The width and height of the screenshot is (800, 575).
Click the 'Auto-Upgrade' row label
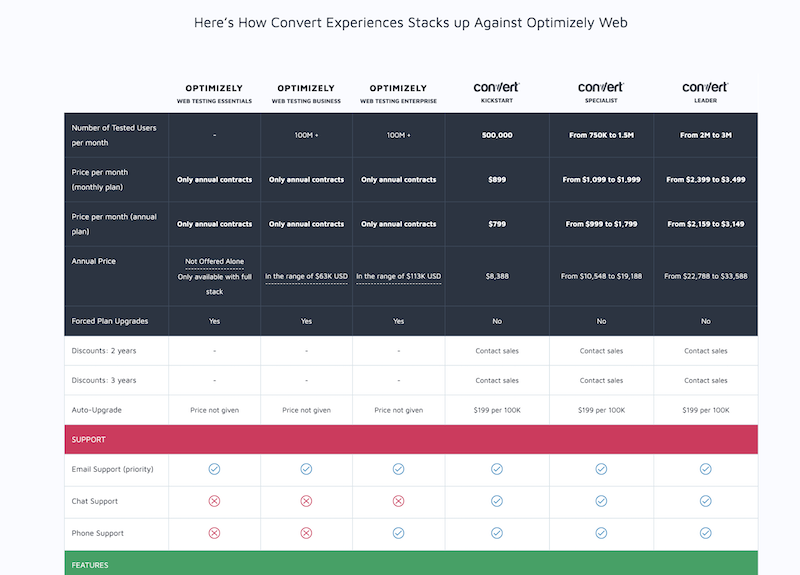(96, 410)
